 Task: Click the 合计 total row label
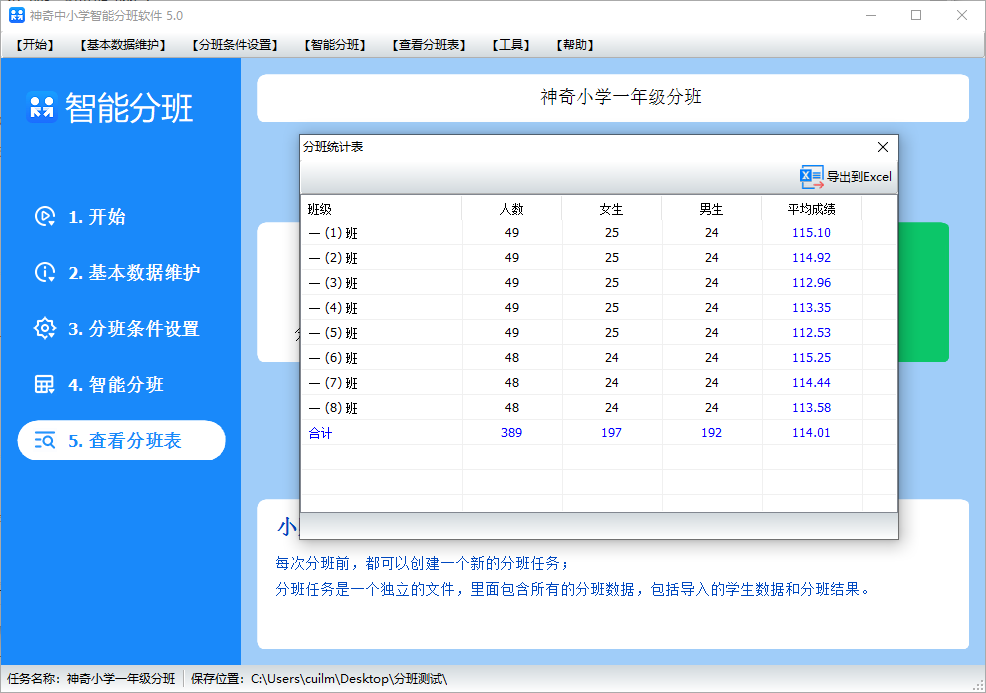pos(320,433)
